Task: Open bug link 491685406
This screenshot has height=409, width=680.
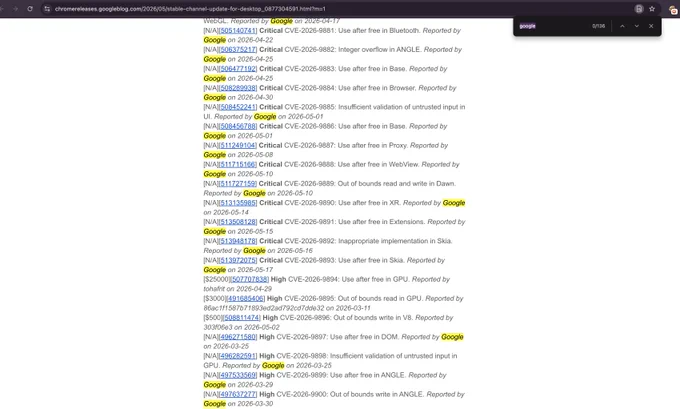Action: [x=245, y=298]
